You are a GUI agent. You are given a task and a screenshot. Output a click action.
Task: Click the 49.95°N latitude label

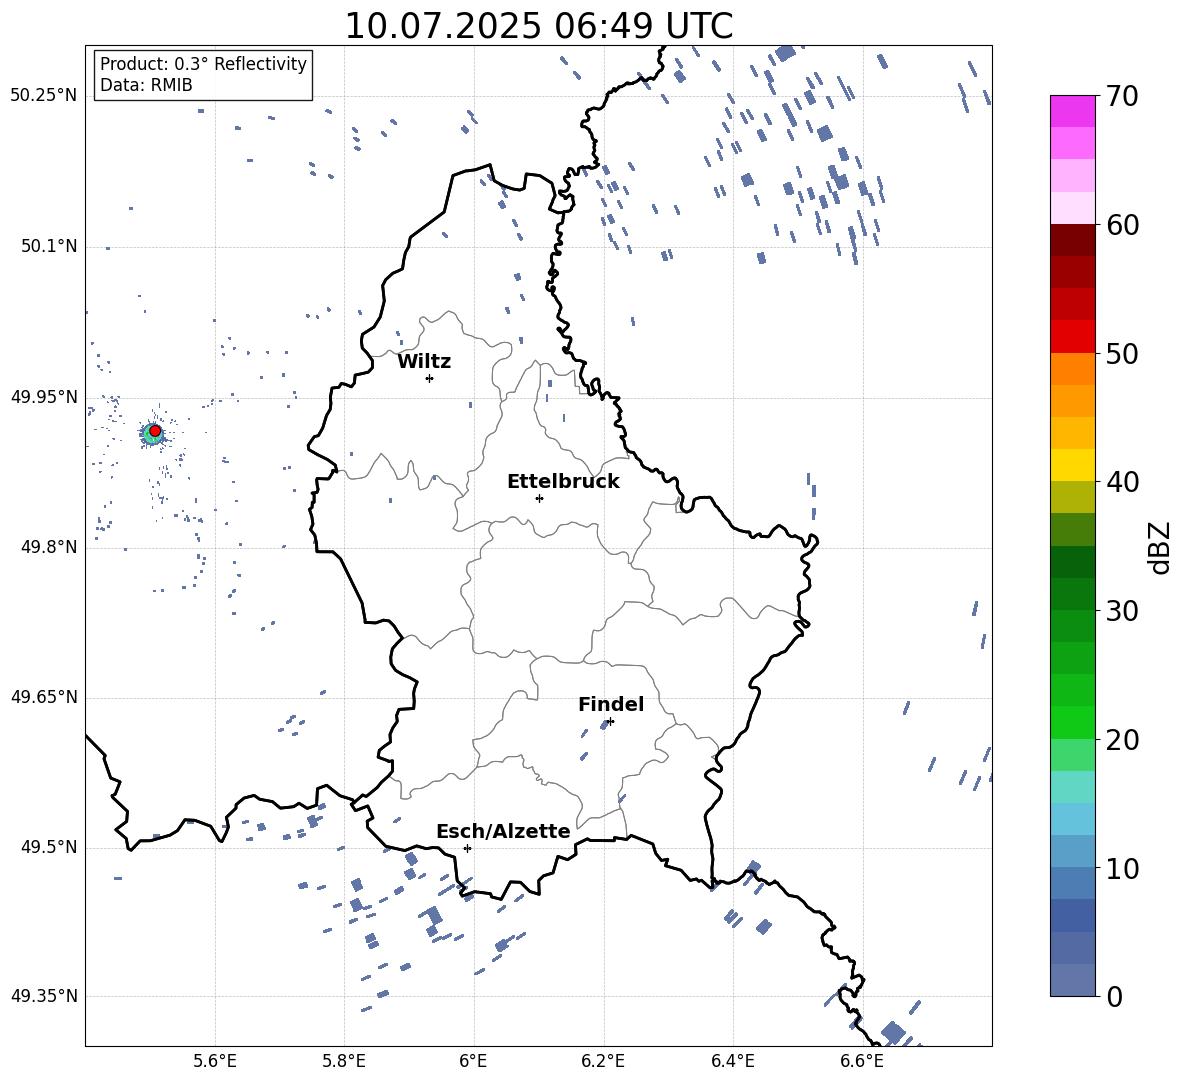pos(44,397)
